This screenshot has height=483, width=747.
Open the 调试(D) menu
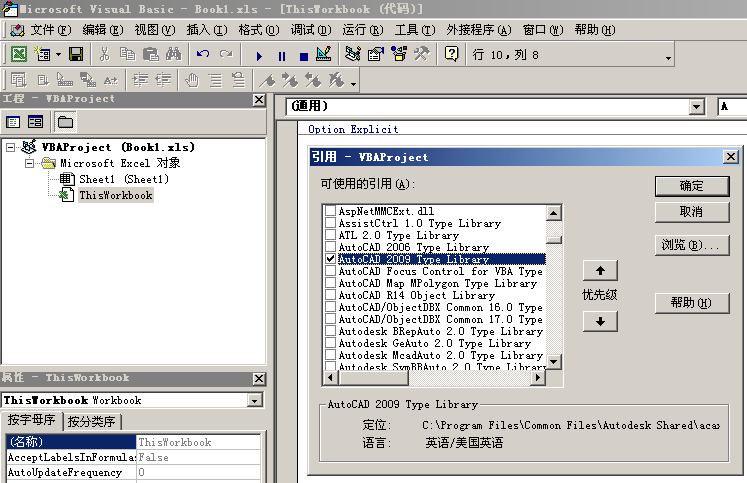(x=311, y=30)
